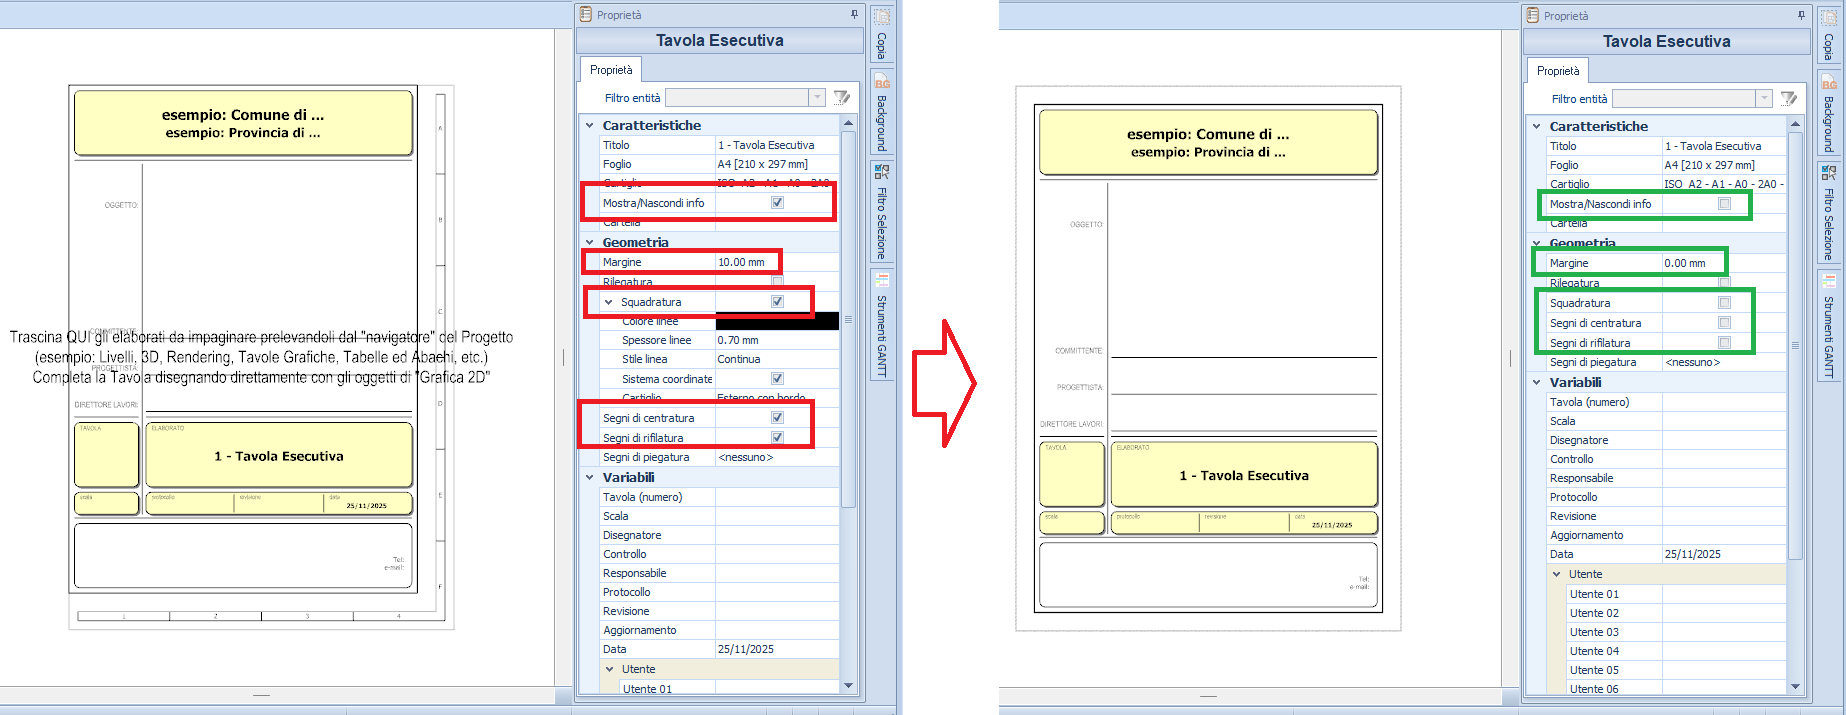1846x715 pixels.
Task: Enable the unchecked Squadratura checkbox
Action: (1724, 303)
